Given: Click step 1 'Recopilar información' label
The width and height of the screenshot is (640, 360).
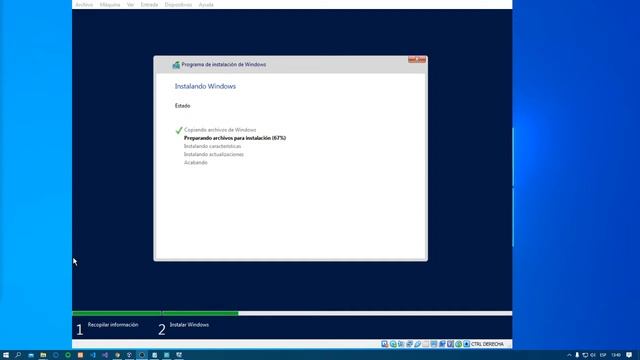Looking at the screenshot, I should point(113,325).
